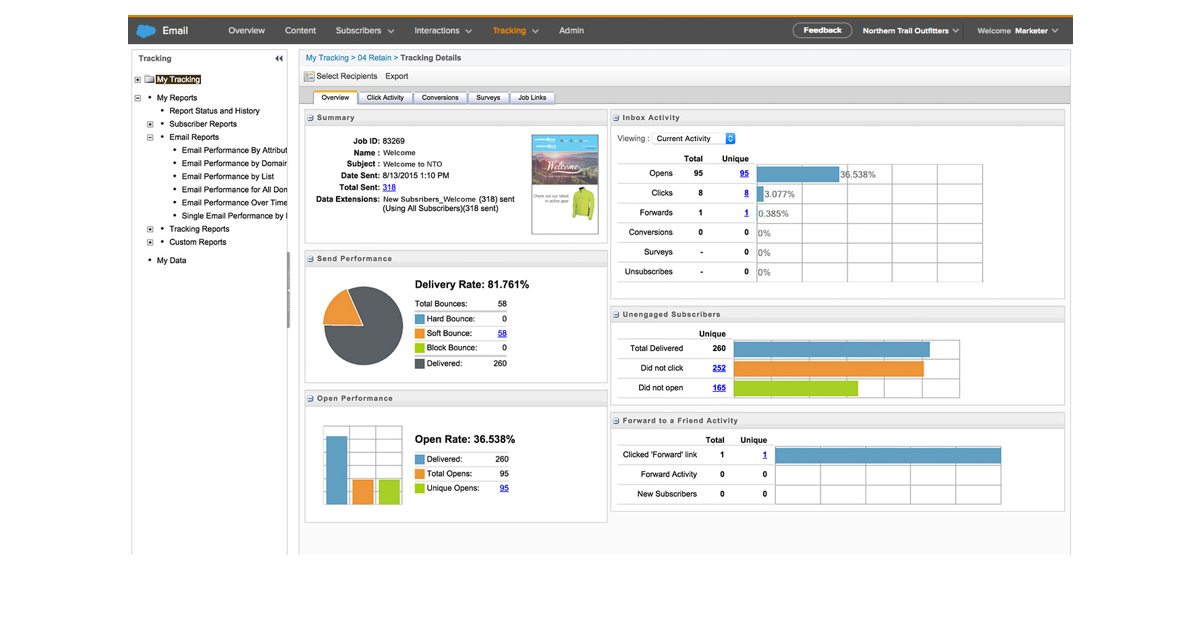Collapse the Email Reports tree node
Image resolution: width=1200 pixels, height=640 pixels.
(x=150, y=137)
